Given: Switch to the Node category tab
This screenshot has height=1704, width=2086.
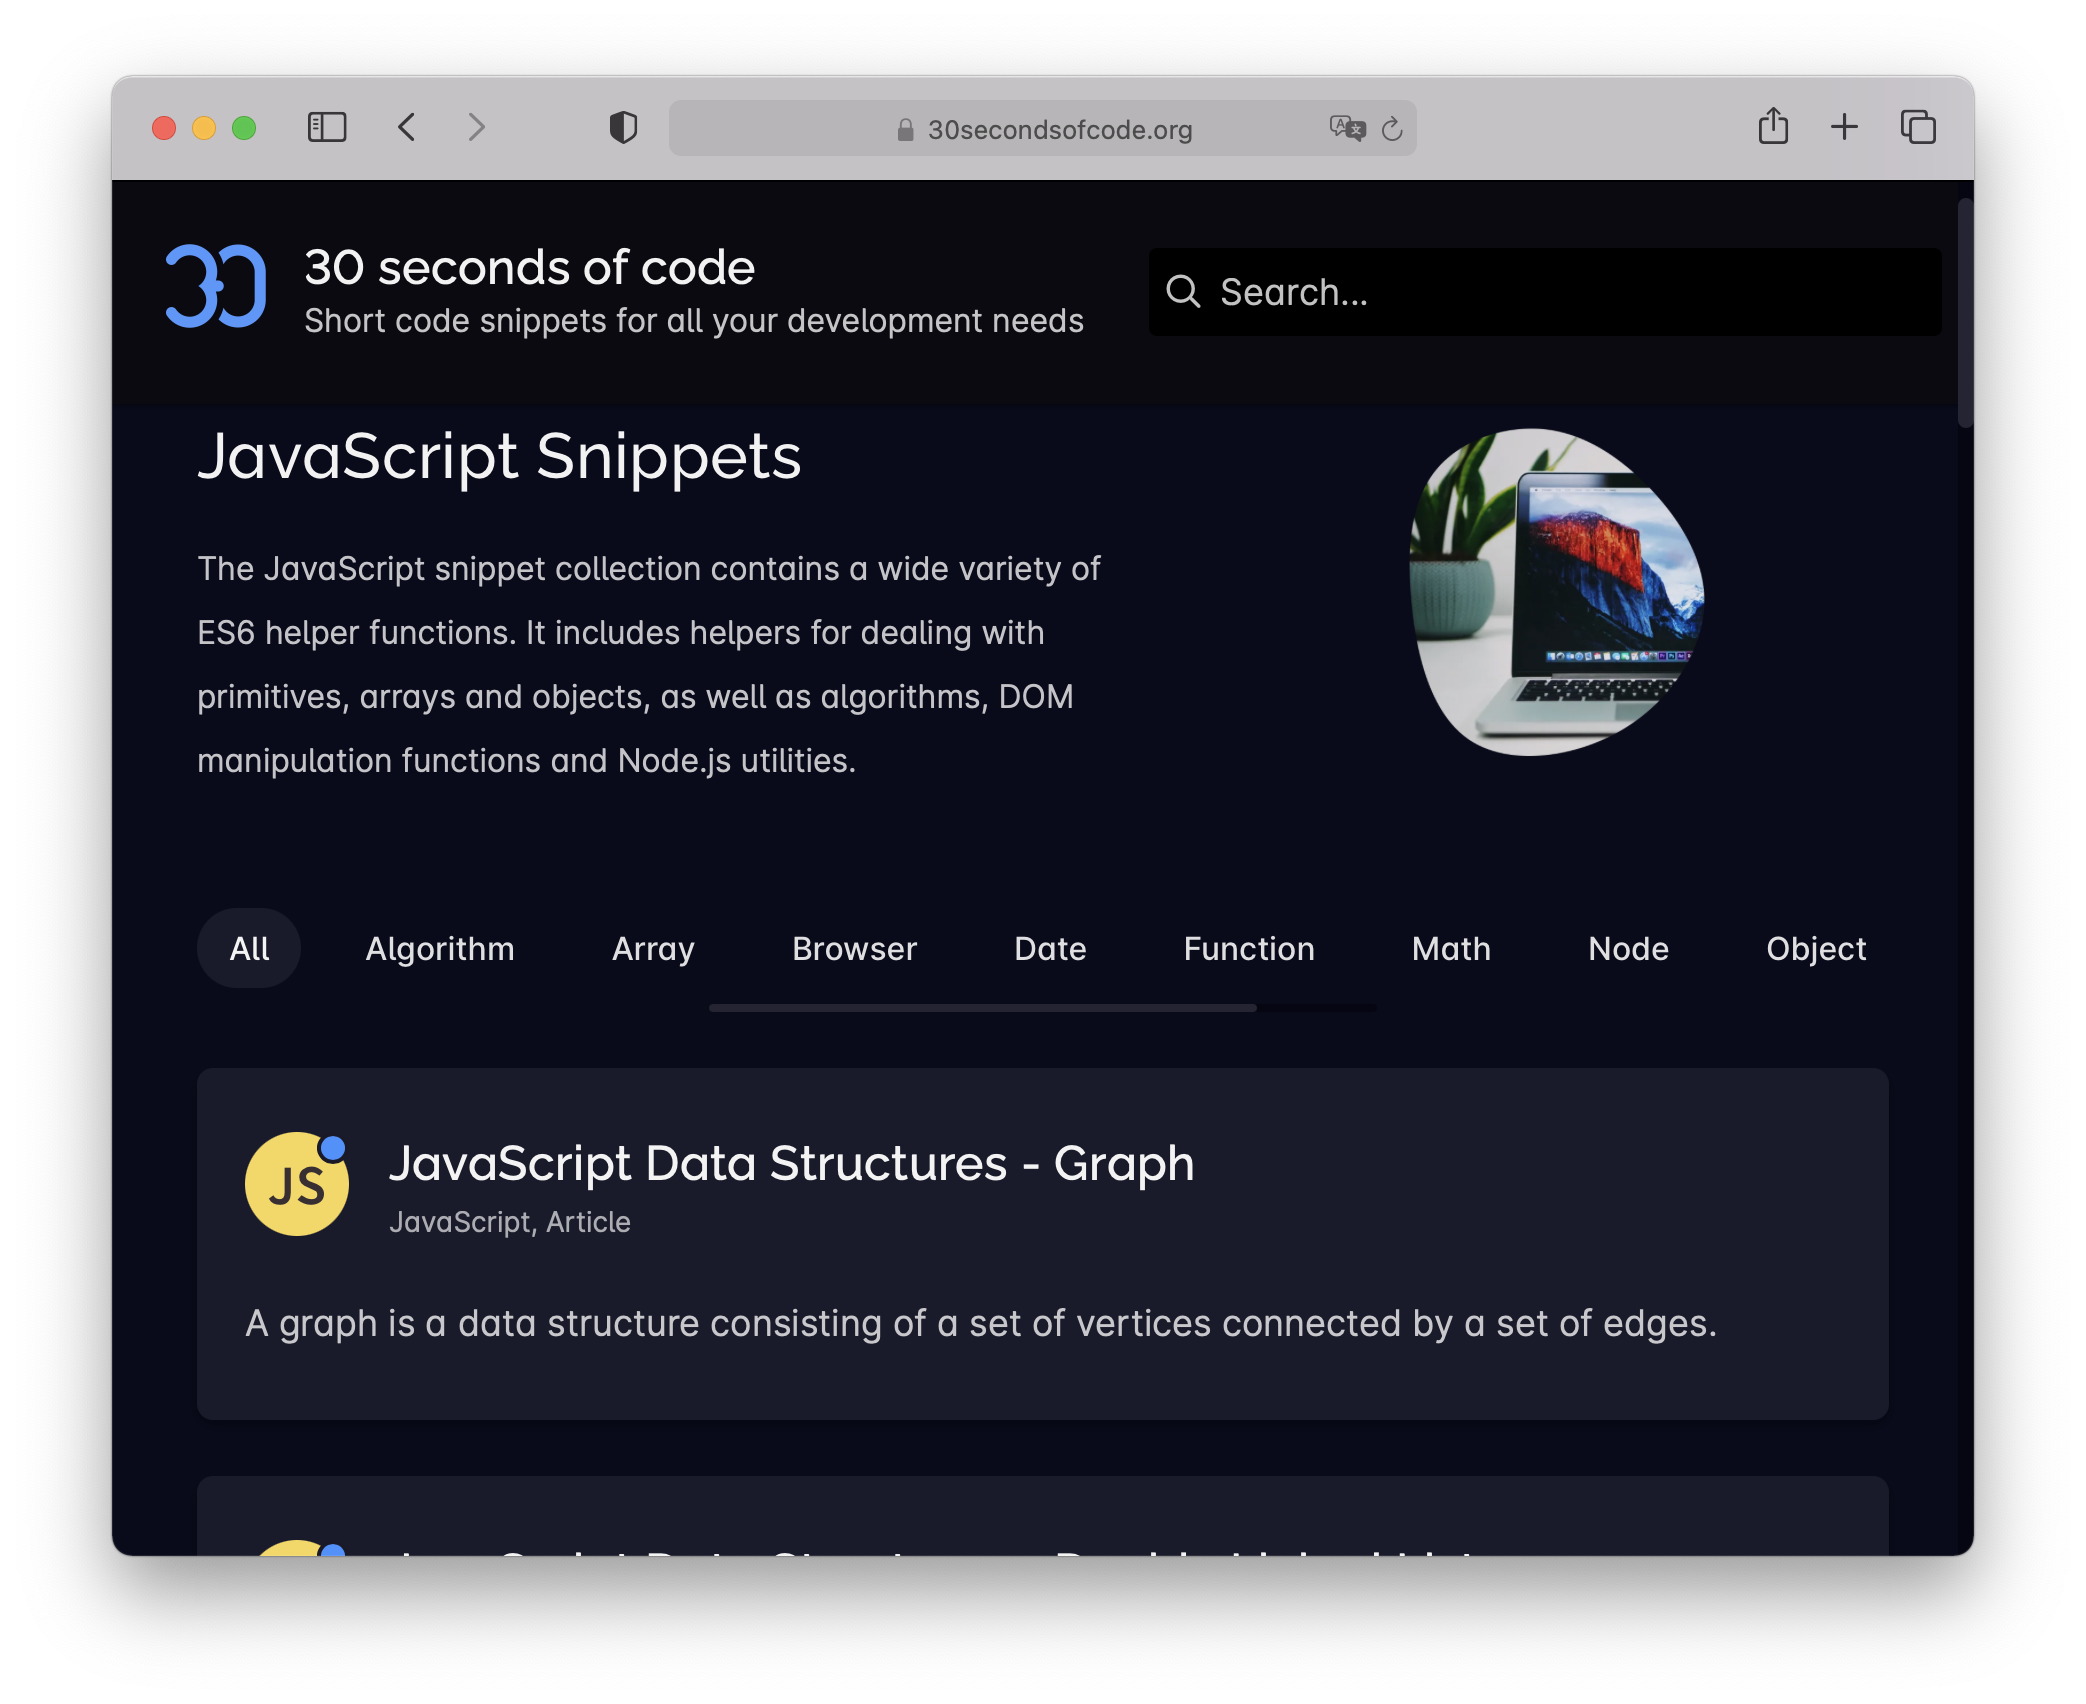Looking at the screenshot, I should 1627,948.
